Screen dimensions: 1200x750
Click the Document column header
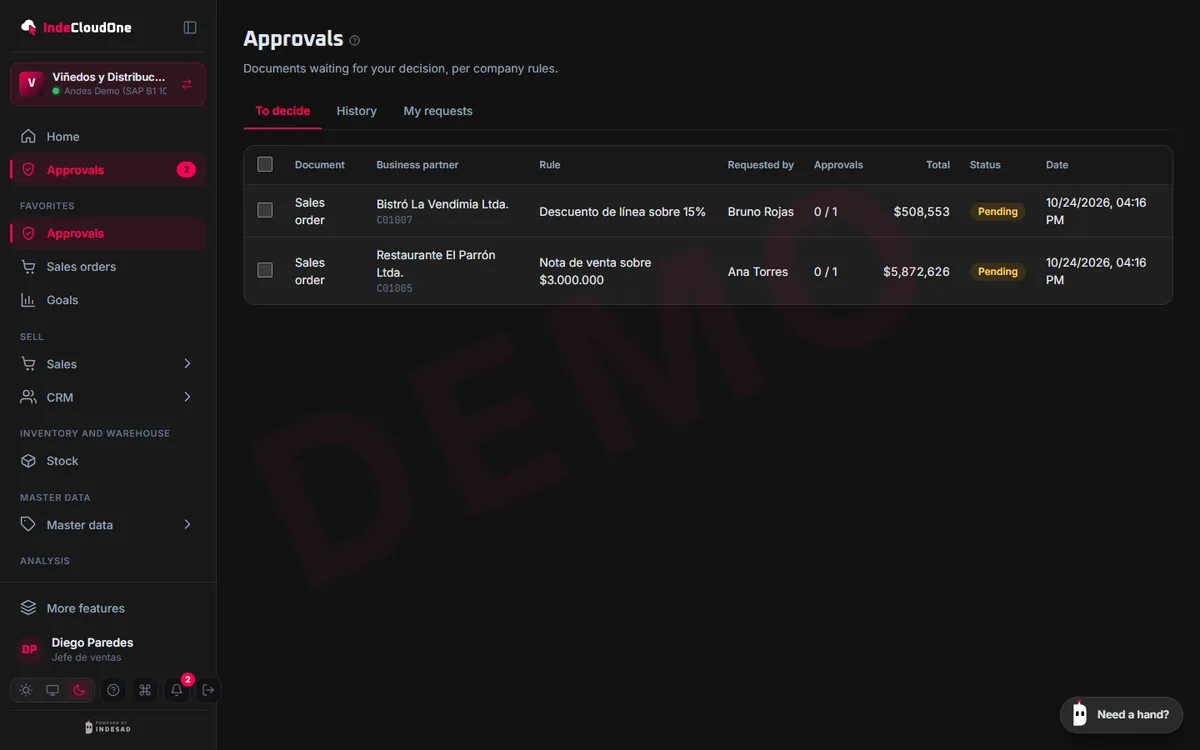(320, 165)
